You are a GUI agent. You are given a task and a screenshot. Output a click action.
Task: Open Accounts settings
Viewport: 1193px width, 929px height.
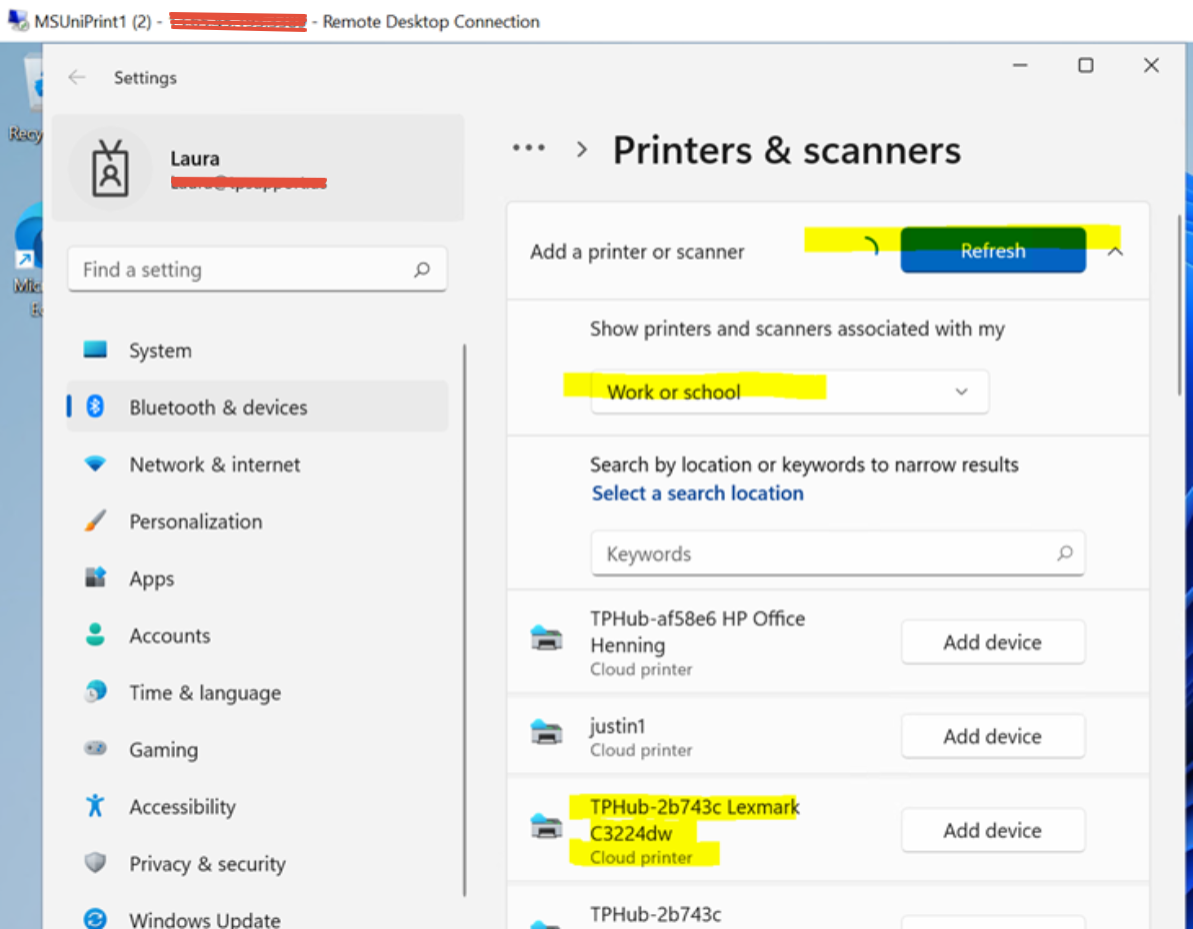[x=257, y=635]
